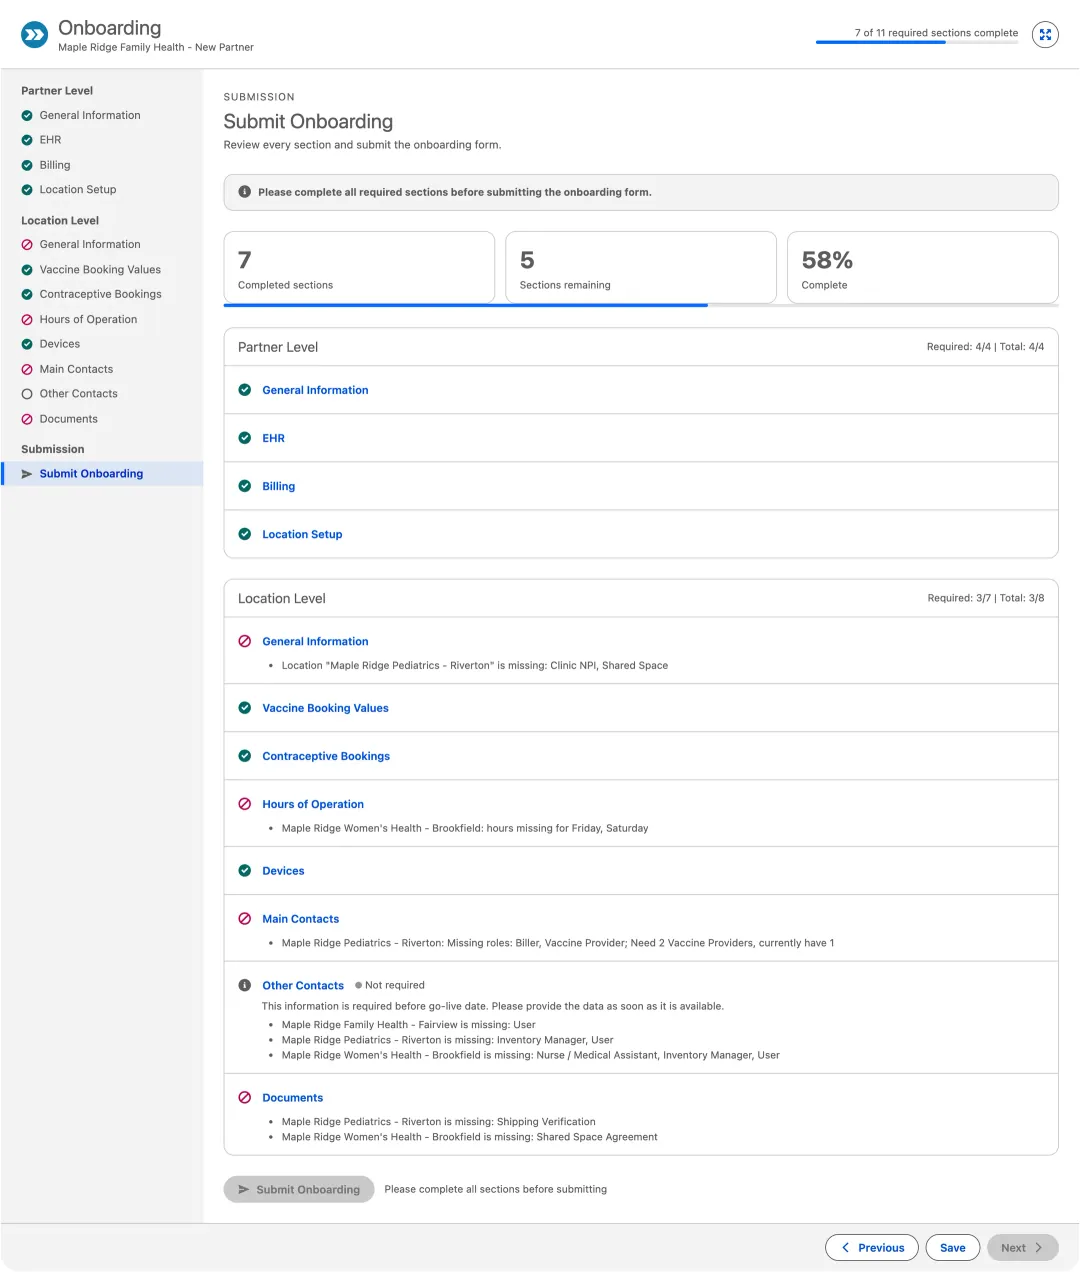Screen dimensions: 1080x1272
Task: Click blocked icon beside Location Level General Information link
Action: pyautogui.click(x=245, y=642)
